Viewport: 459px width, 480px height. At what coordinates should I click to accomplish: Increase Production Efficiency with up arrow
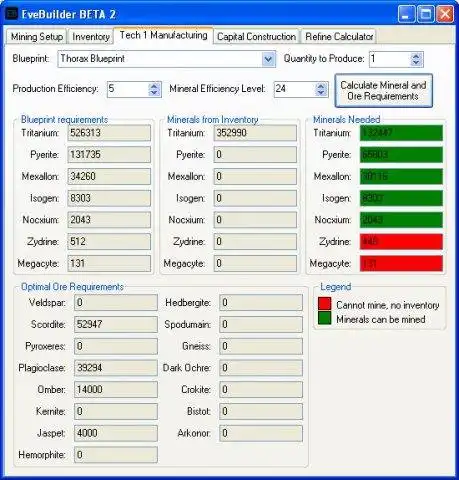pyautogui.click(x=154, y=86)
